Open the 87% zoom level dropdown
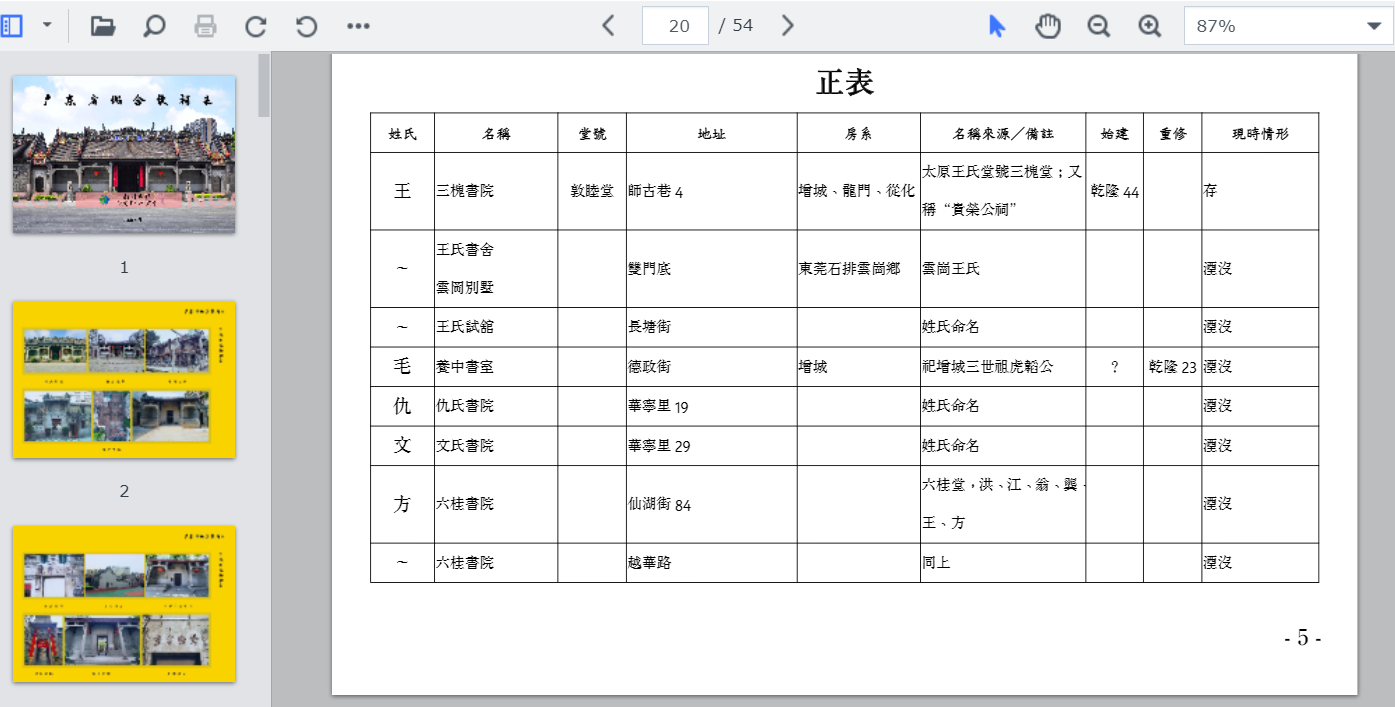The width and height of the screenshot is (1395, 707). pyautogui.click(x=1288, y=26)
